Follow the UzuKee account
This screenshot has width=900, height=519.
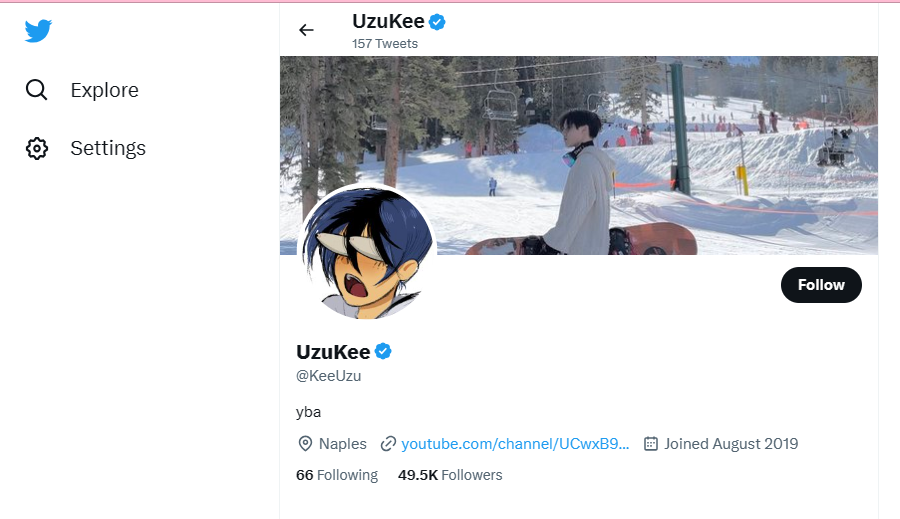click(821, 285)
